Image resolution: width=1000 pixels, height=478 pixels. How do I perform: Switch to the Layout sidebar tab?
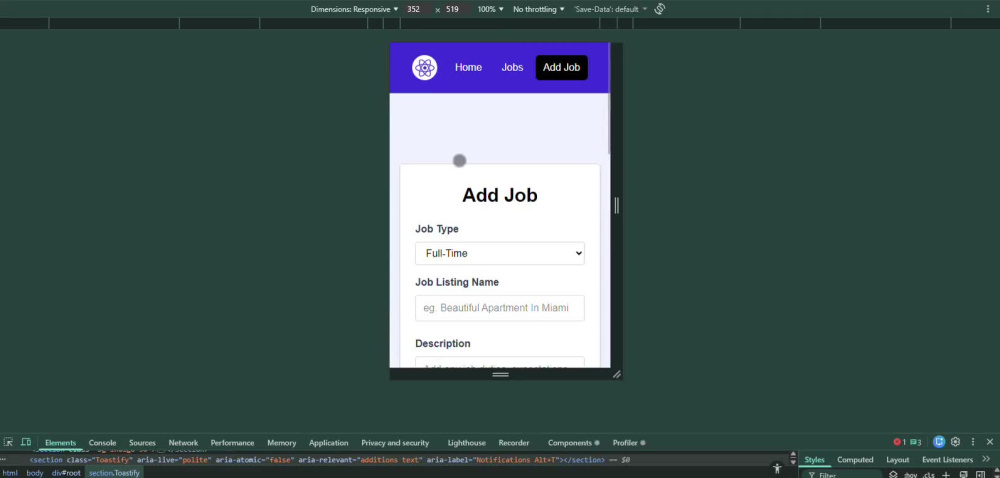[x=897, y=460]
